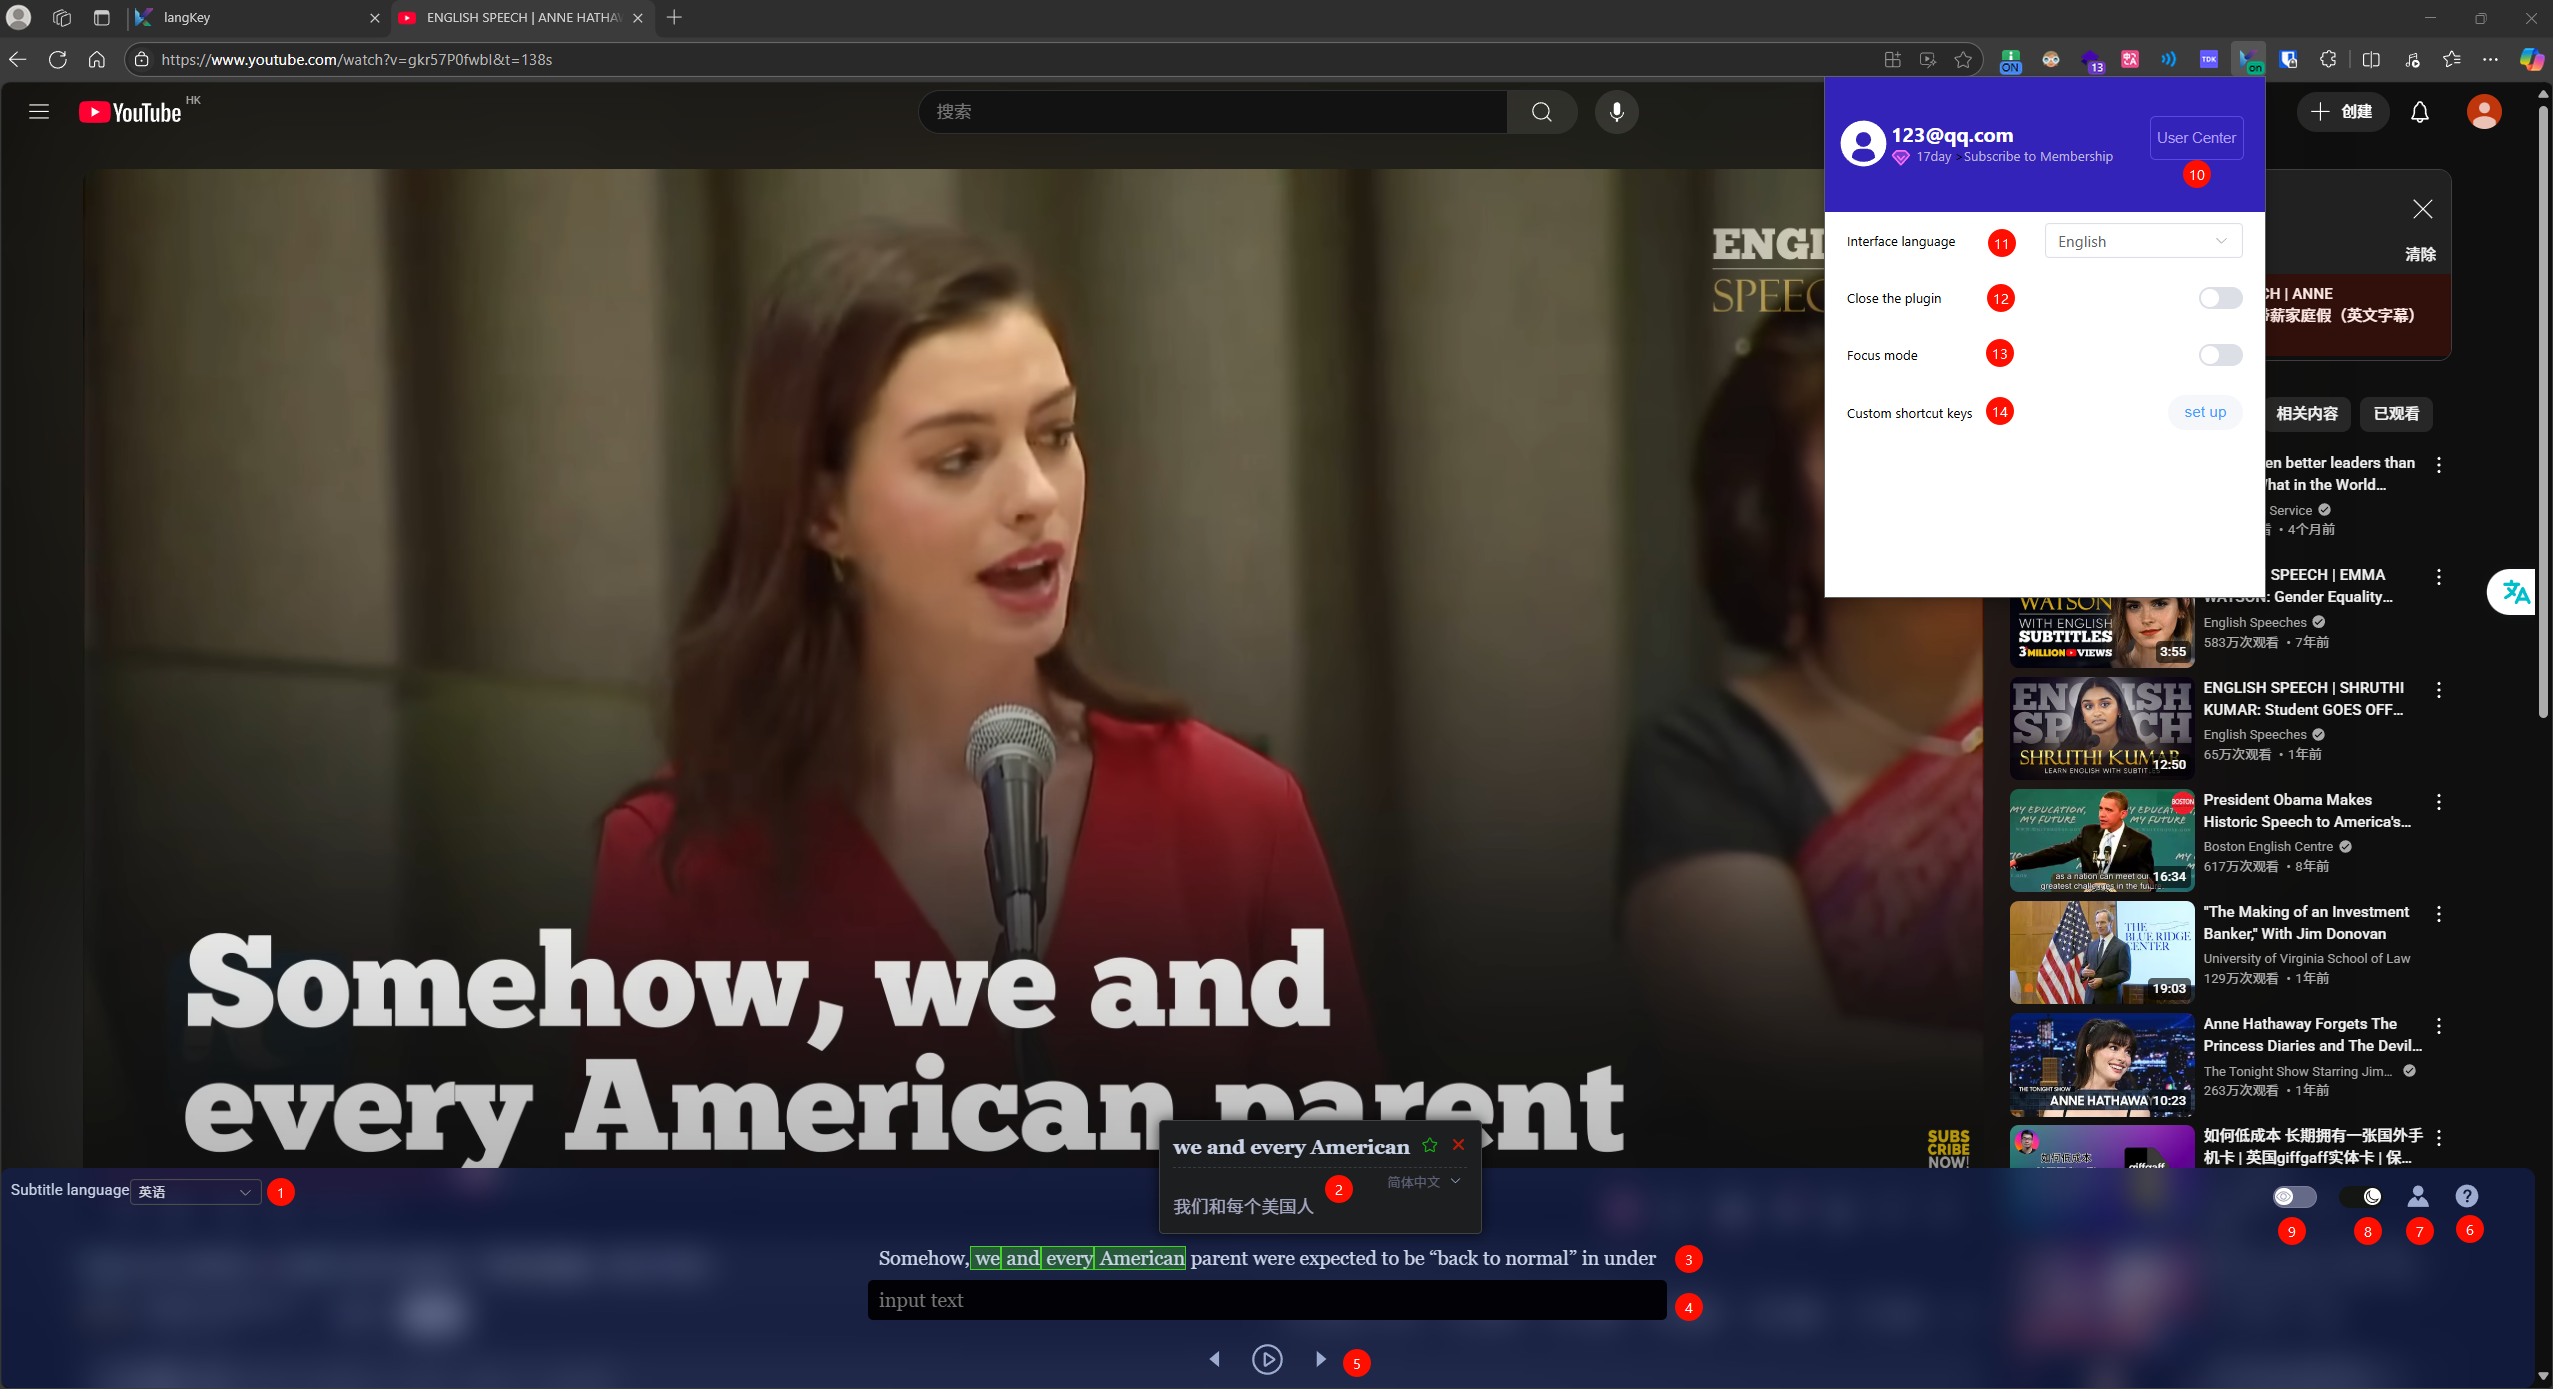This screenshot has width=2553, height=1389.
Task: Open the YouTube account avatar menu
Action: (x=2484, y=112)
